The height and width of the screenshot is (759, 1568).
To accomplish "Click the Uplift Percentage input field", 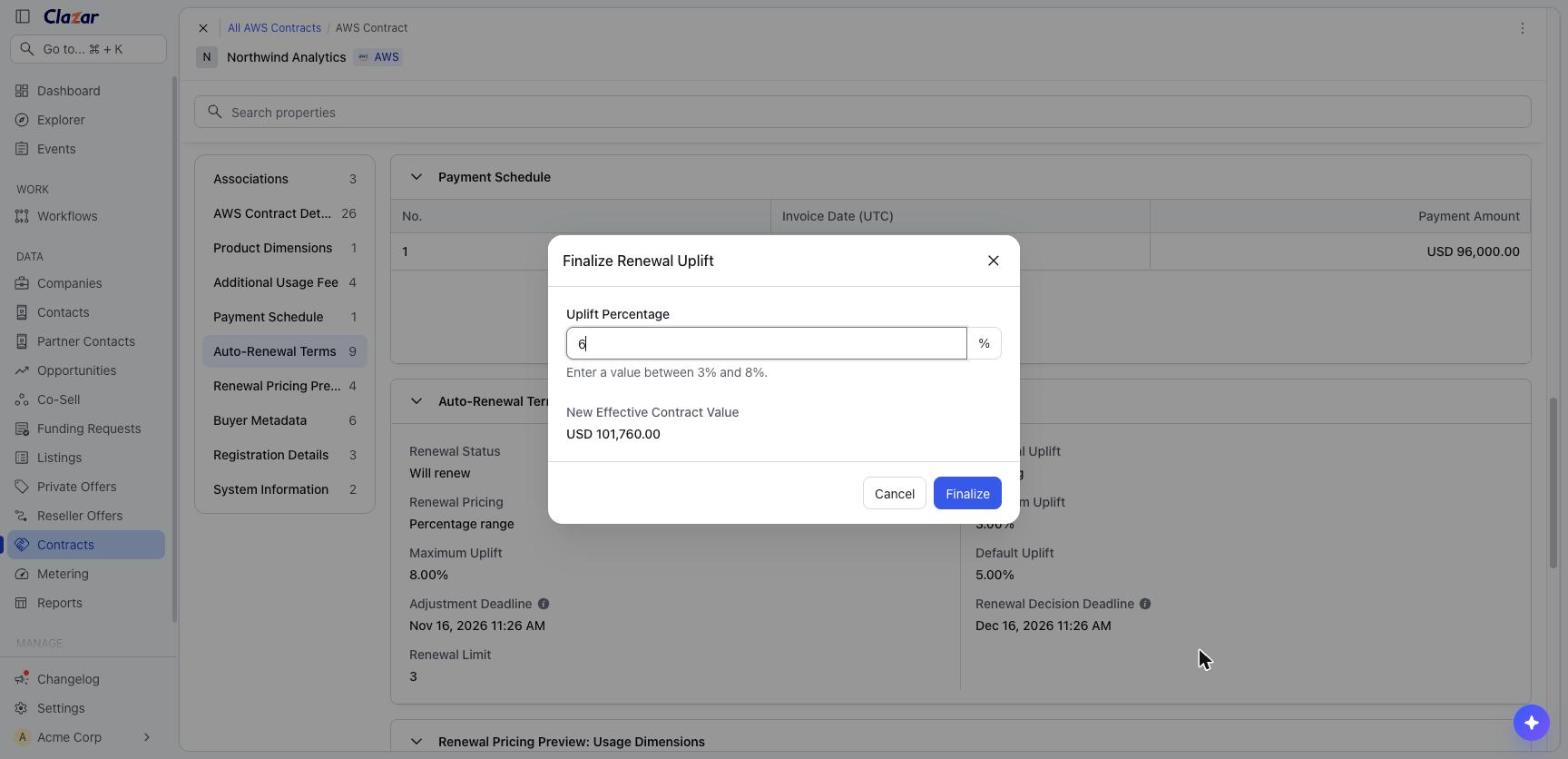I will click(x=766, y=343).
